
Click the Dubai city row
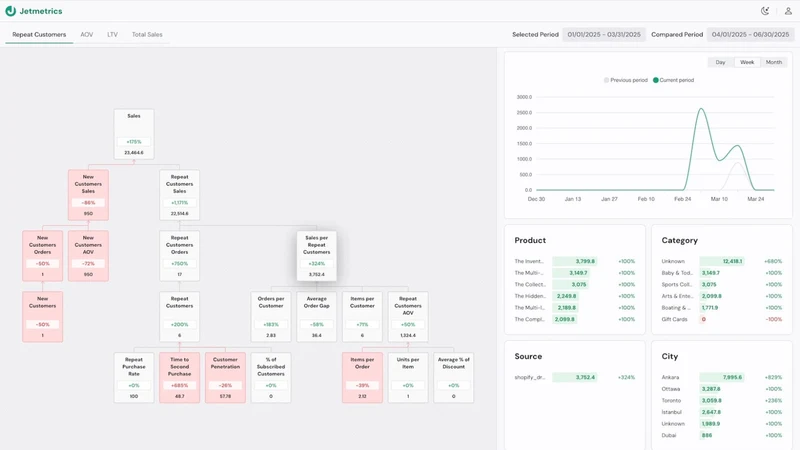point(721,435)
